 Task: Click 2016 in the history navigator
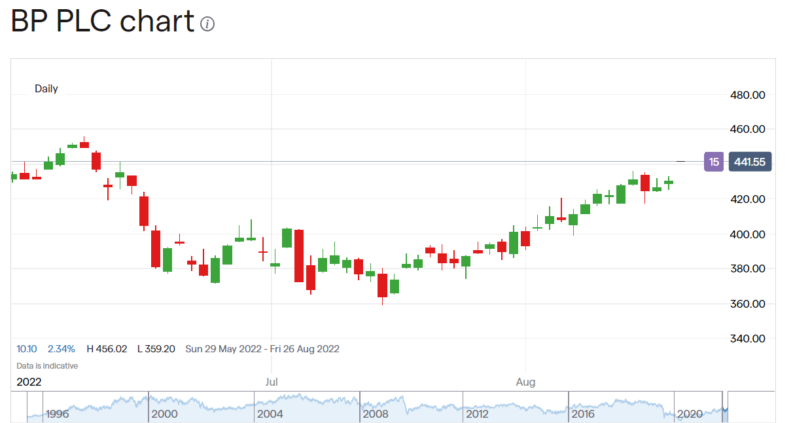click(x=583, y=414)
